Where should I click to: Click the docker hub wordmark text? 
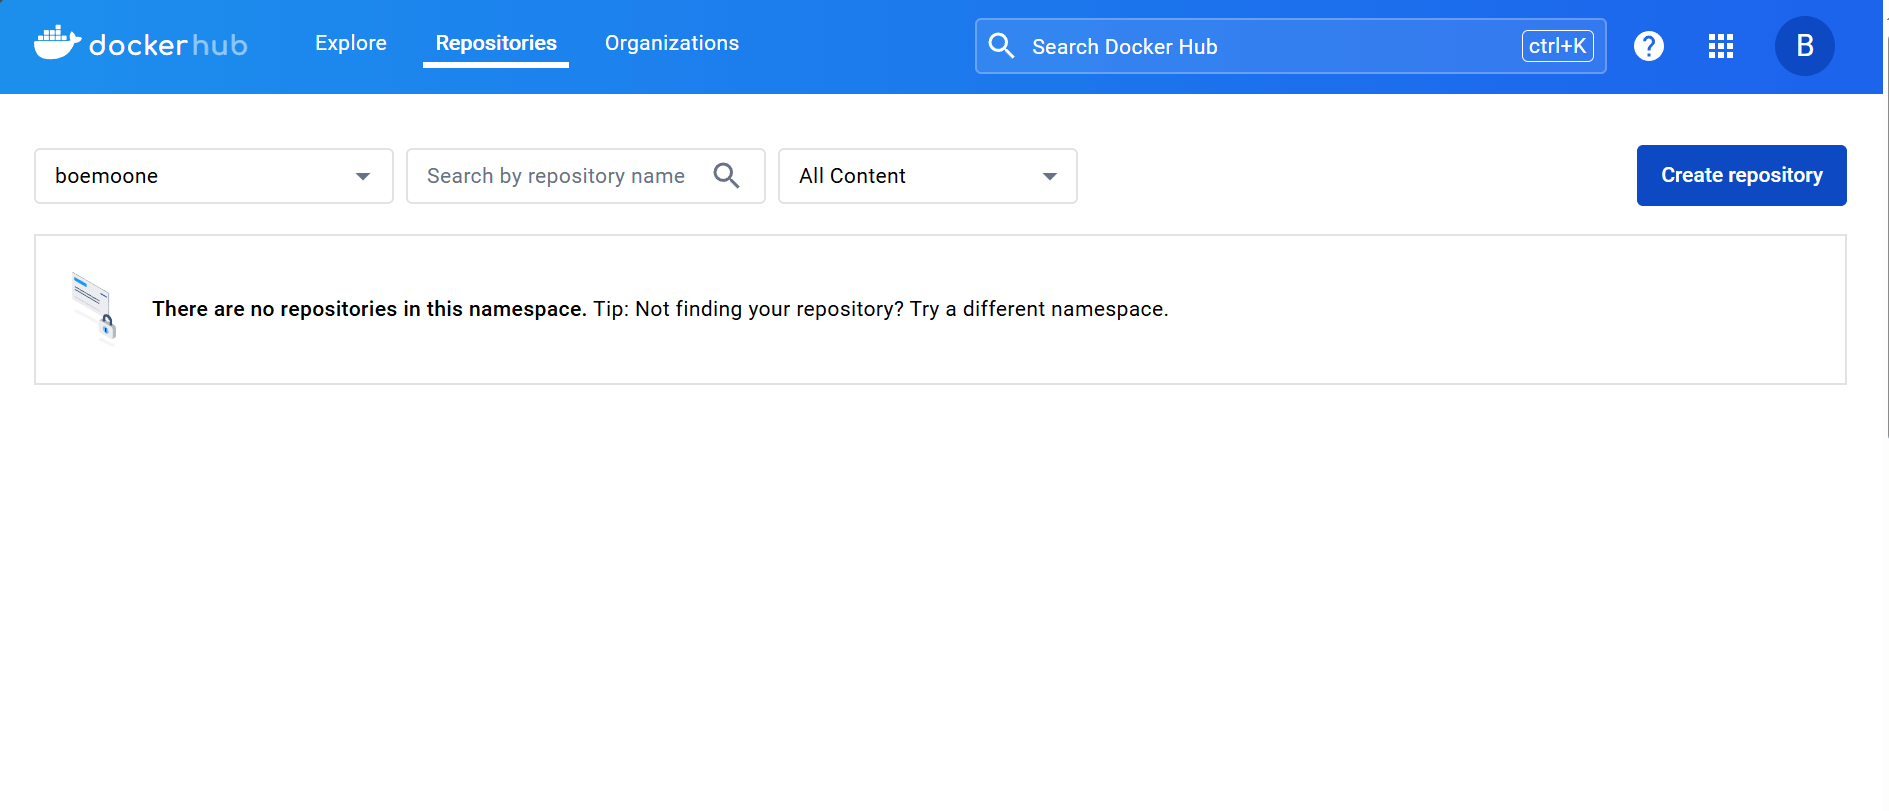(x=168, y=46)
